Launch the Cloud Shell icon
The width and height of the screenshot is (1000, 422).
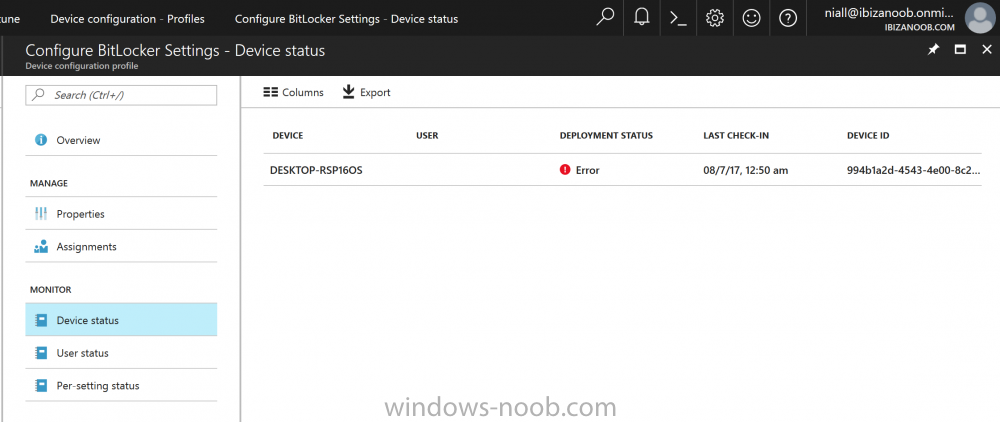pos(678,18)
